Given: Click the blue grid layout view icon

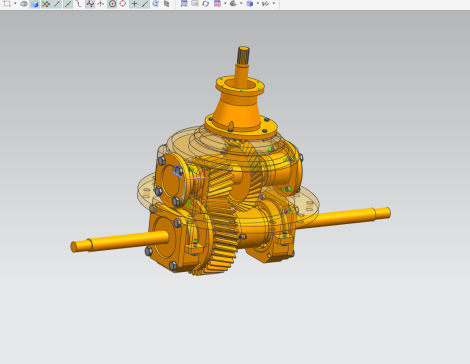Looking at the screenshot, I should pyautogui.click(x=217, y=4).
